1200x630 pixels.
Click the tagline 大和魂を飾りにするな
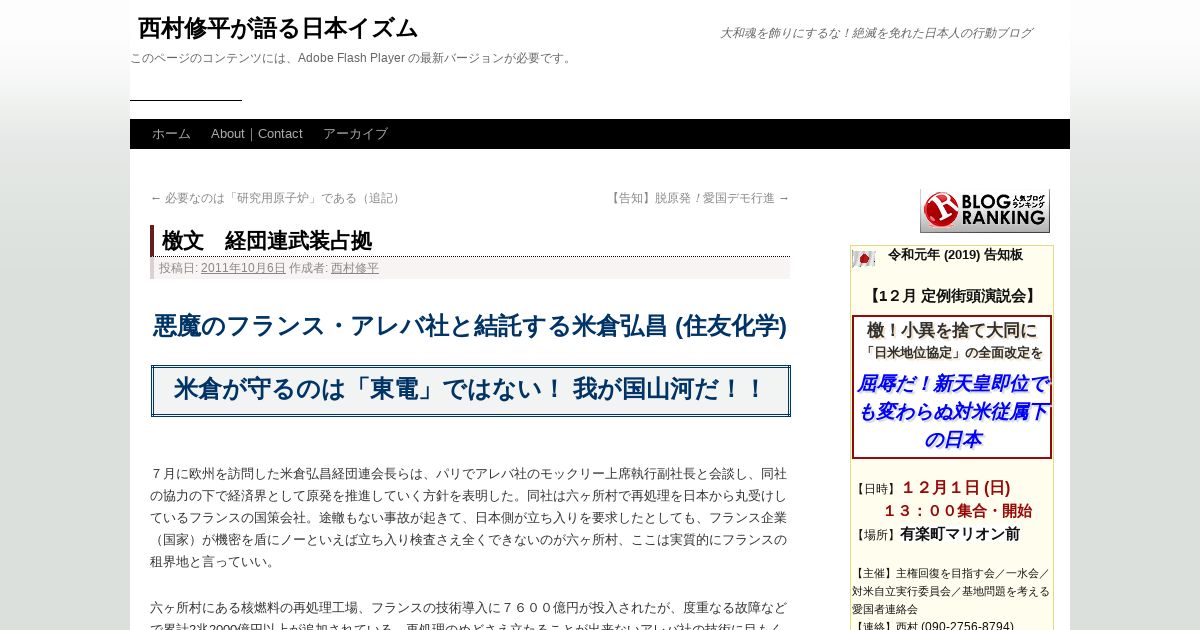pyautogui.click(x=876, y=33)
